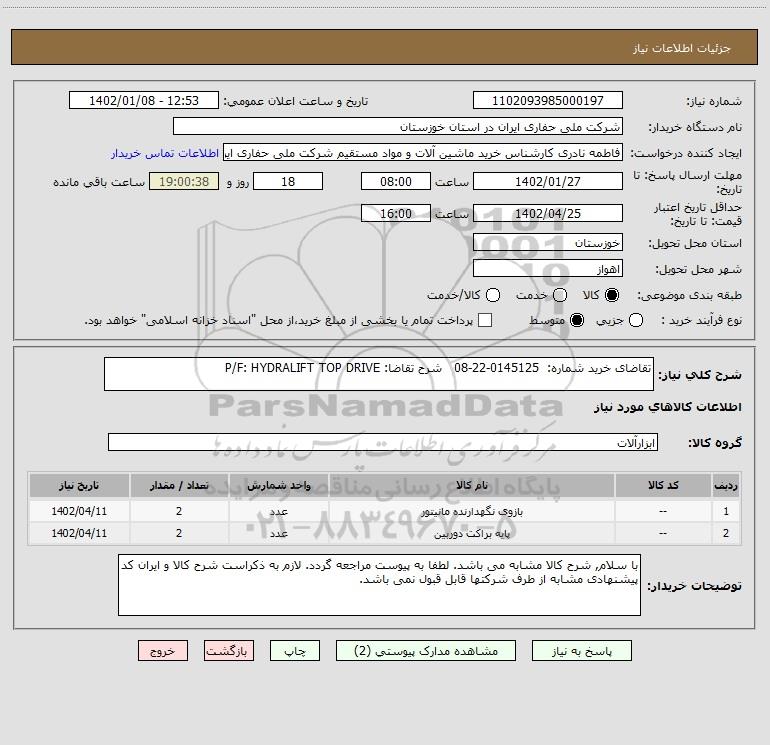Screen dimensions: 770x745
Task: Click the شرح کلی نیاز label
Action: [700, 375]
